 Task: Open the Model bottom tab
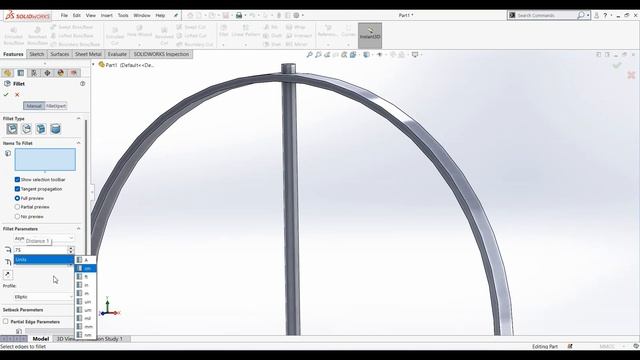(41, 339)
